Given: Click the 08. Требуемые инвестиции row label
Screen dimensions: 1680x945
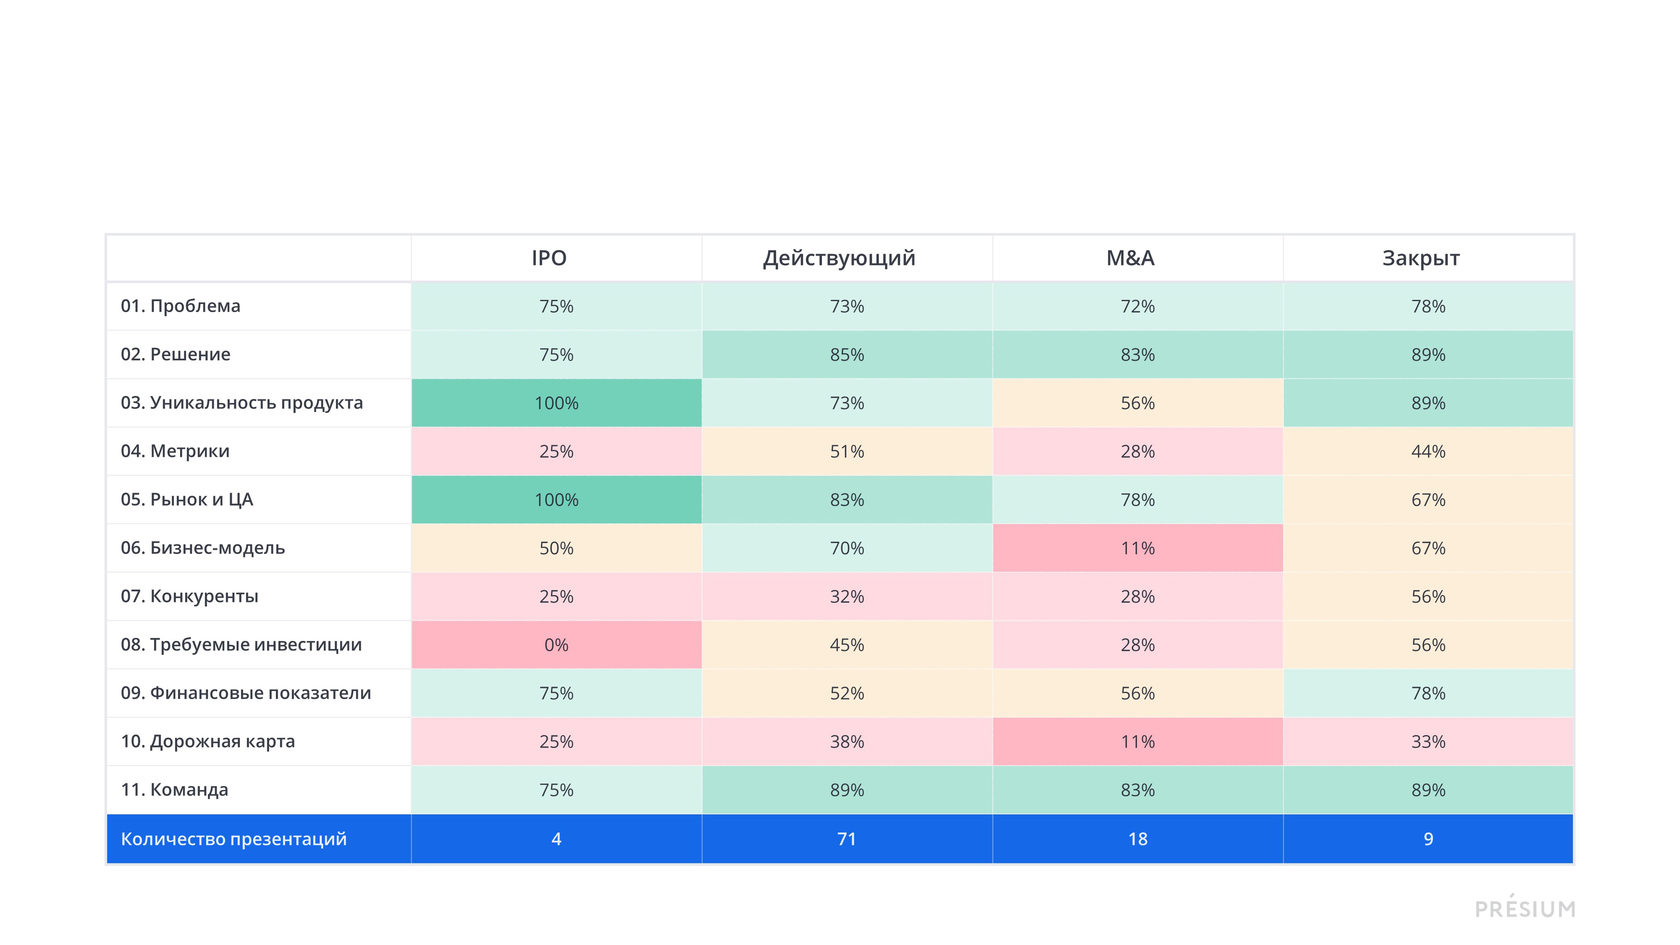Looking at the screenshot, I should tap(241, 645).
